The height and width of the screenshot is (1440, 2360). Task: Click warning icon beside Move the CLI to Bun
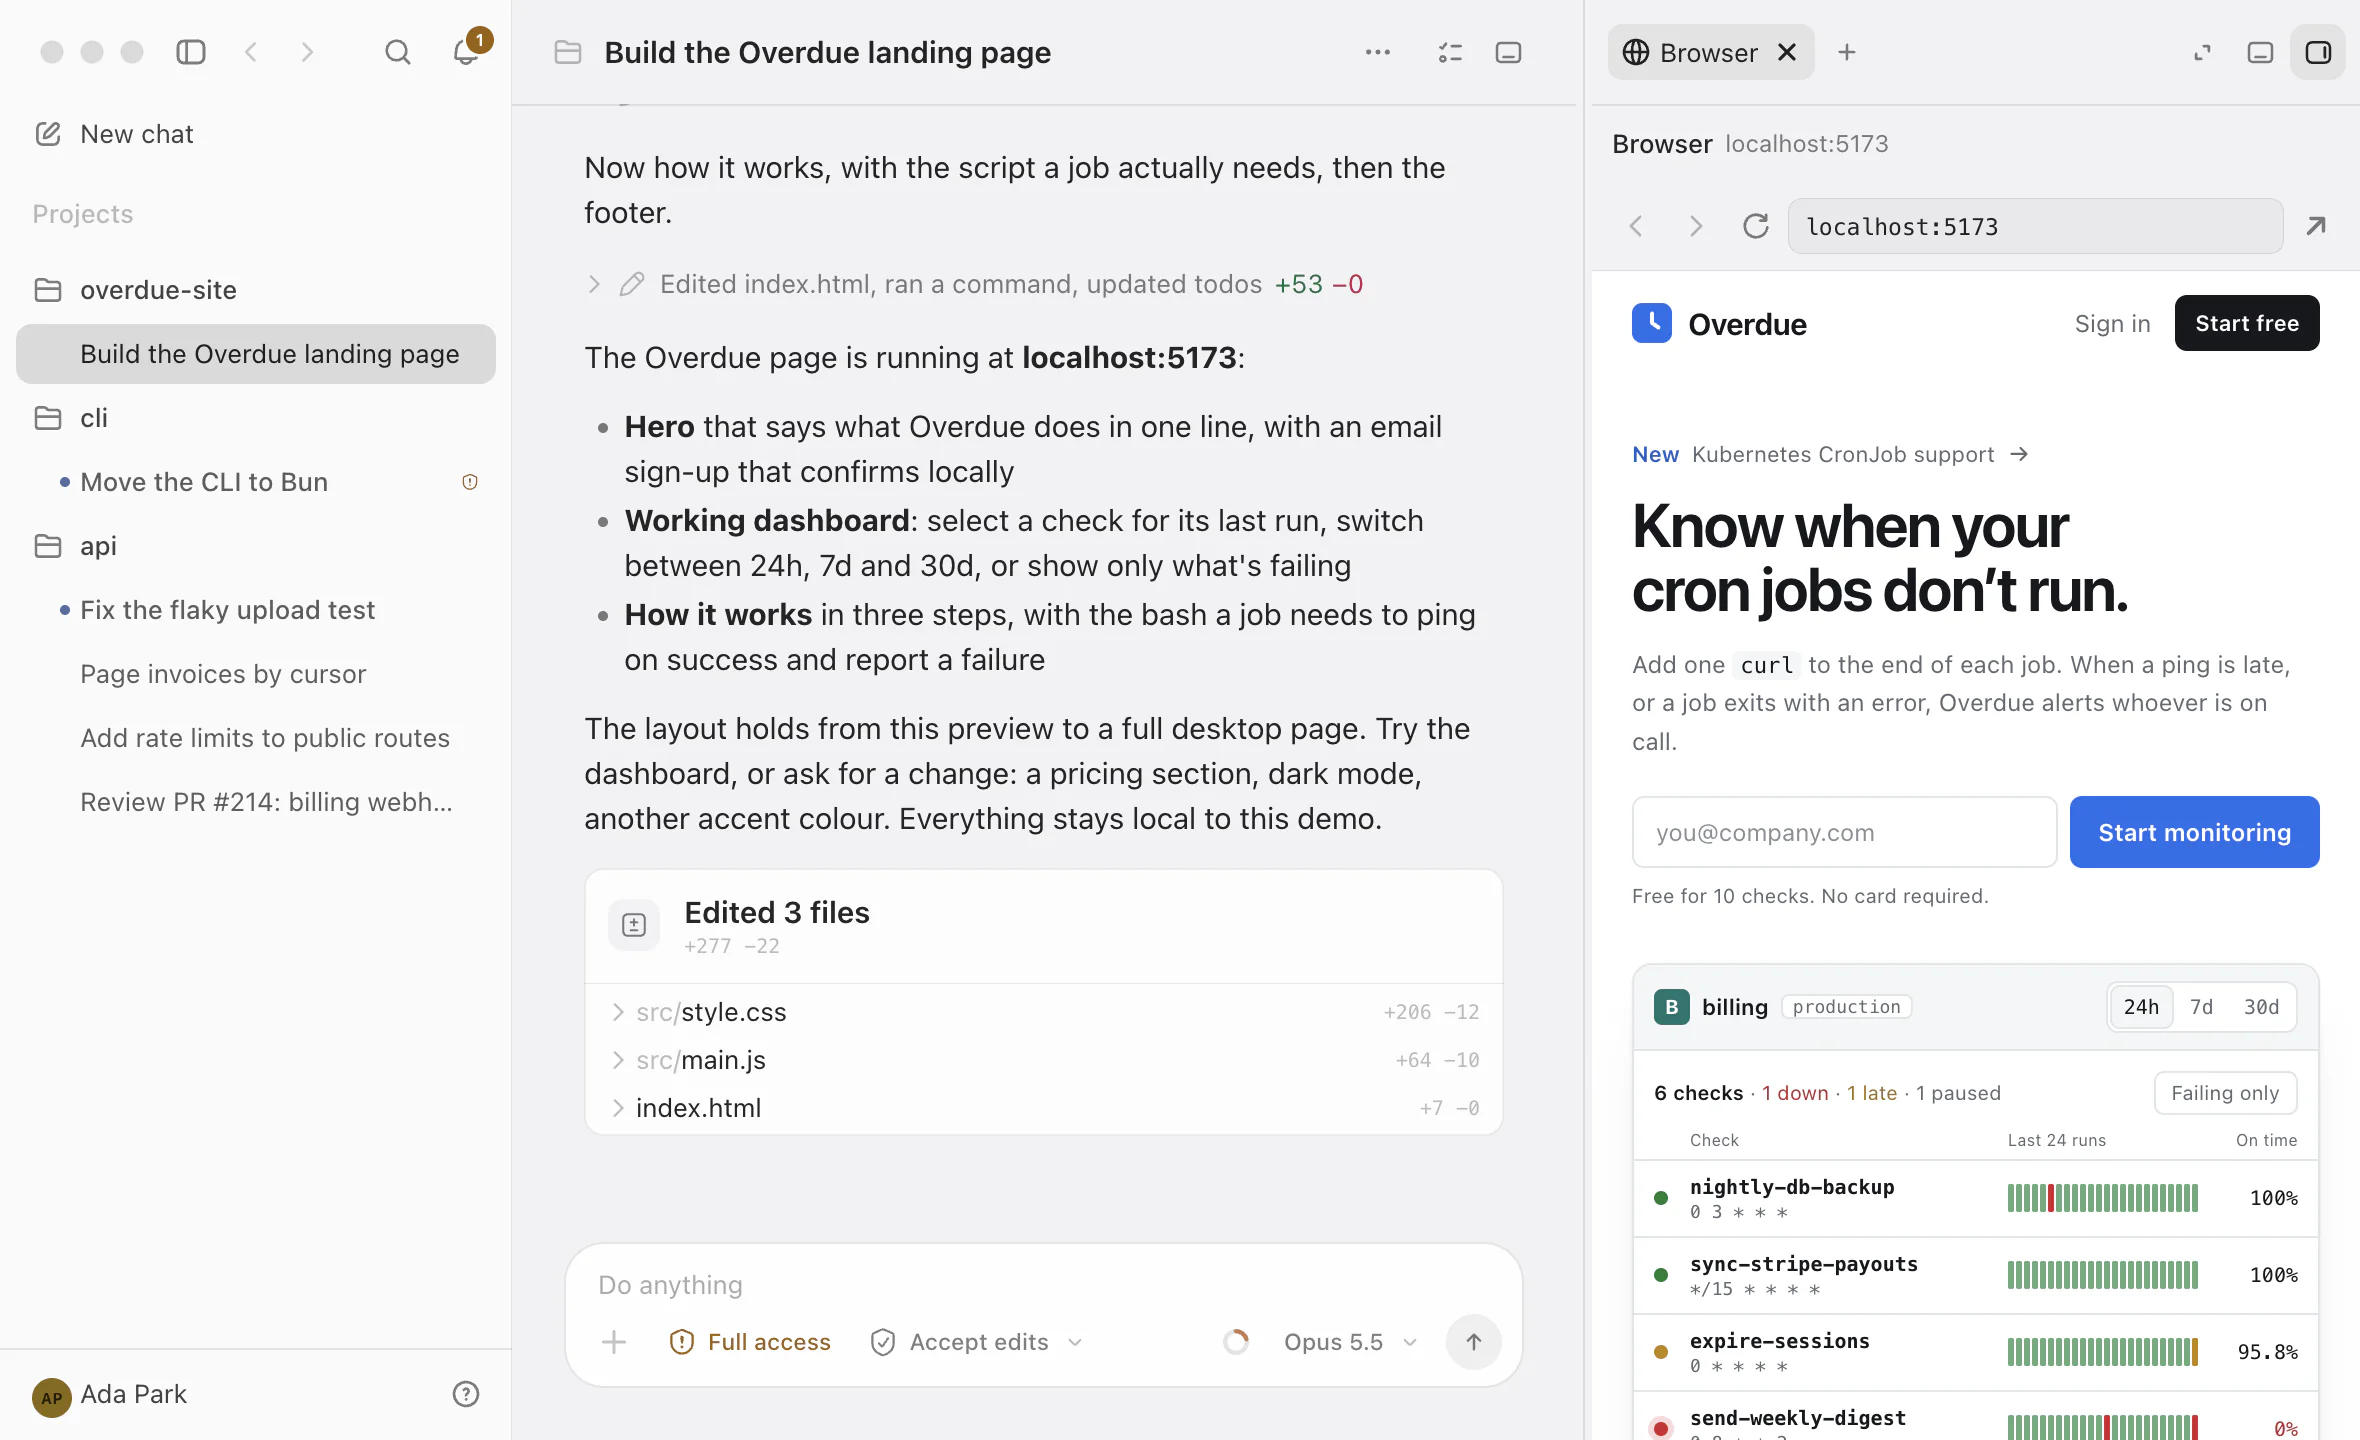[x=470, y=482]
